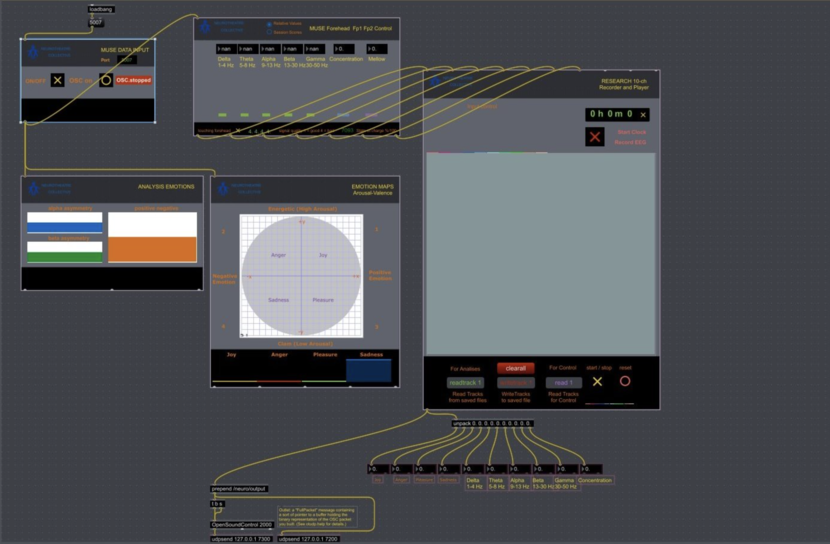The width and height of the screenshot is (830, 544).
Task: Click the udpsend 127.0.0.1 7200 object
Action: 308,539
